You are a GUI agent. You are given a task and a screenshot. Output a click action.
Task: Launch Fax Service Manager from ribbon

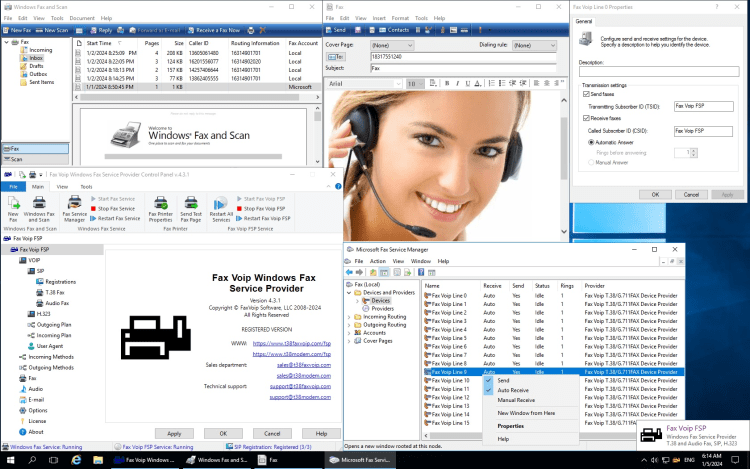(x=75, y=208)
